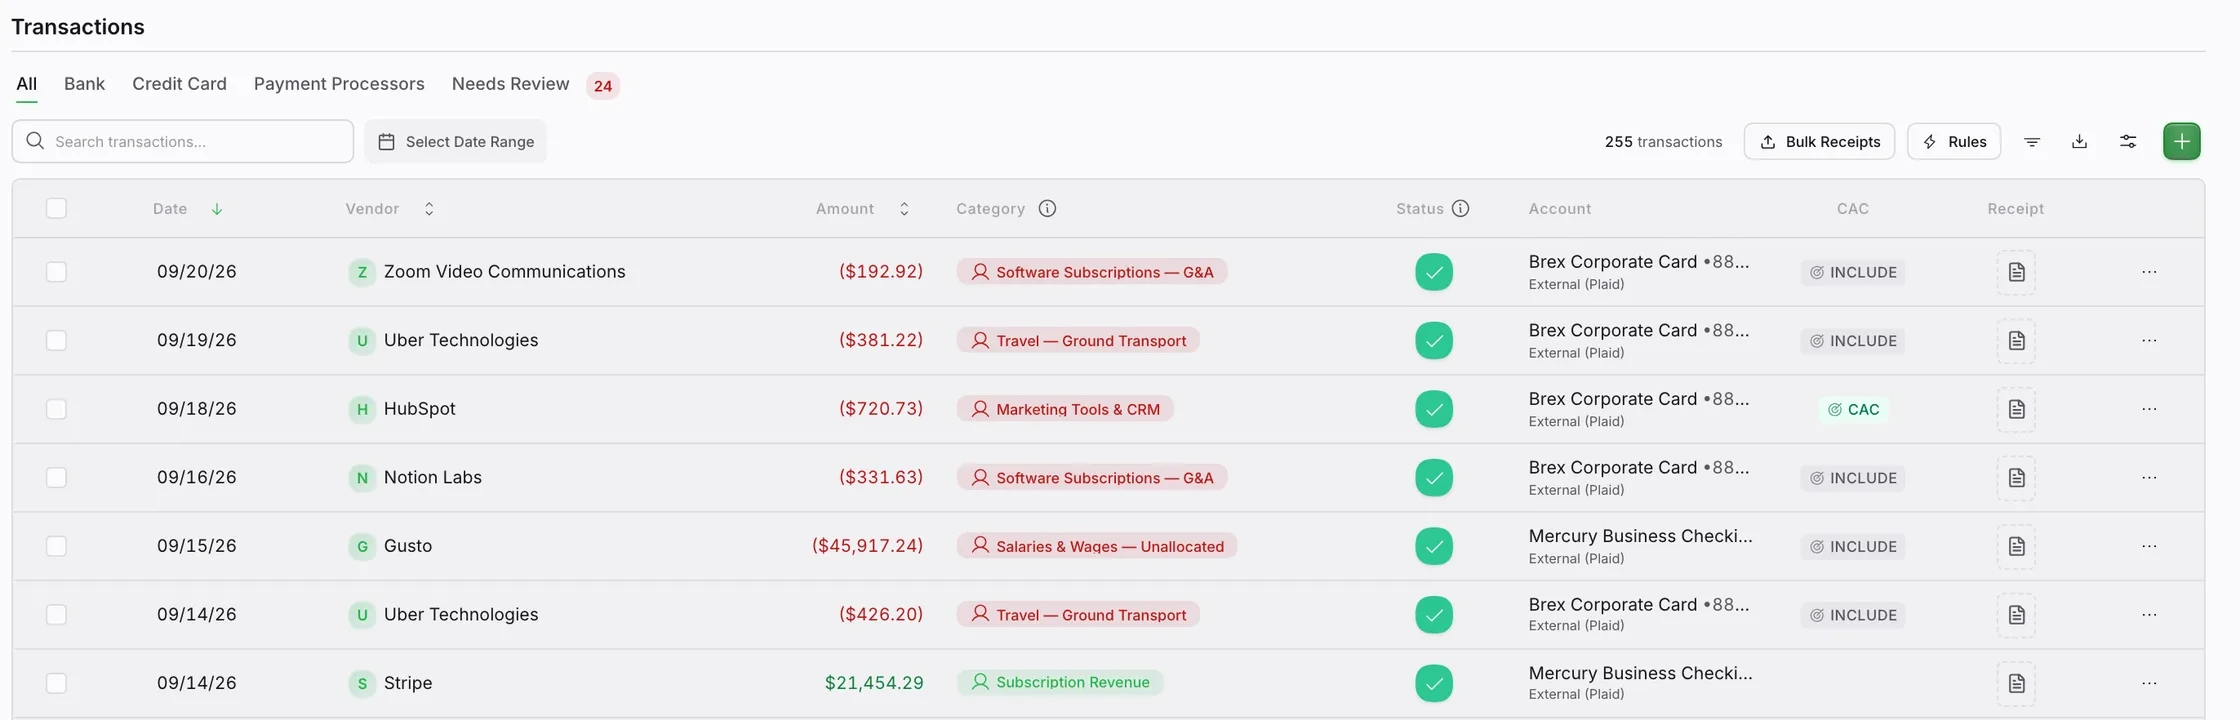Click the HubSpot vendor name
Viewport: 2240px width, 720px height.
[420, 409]
